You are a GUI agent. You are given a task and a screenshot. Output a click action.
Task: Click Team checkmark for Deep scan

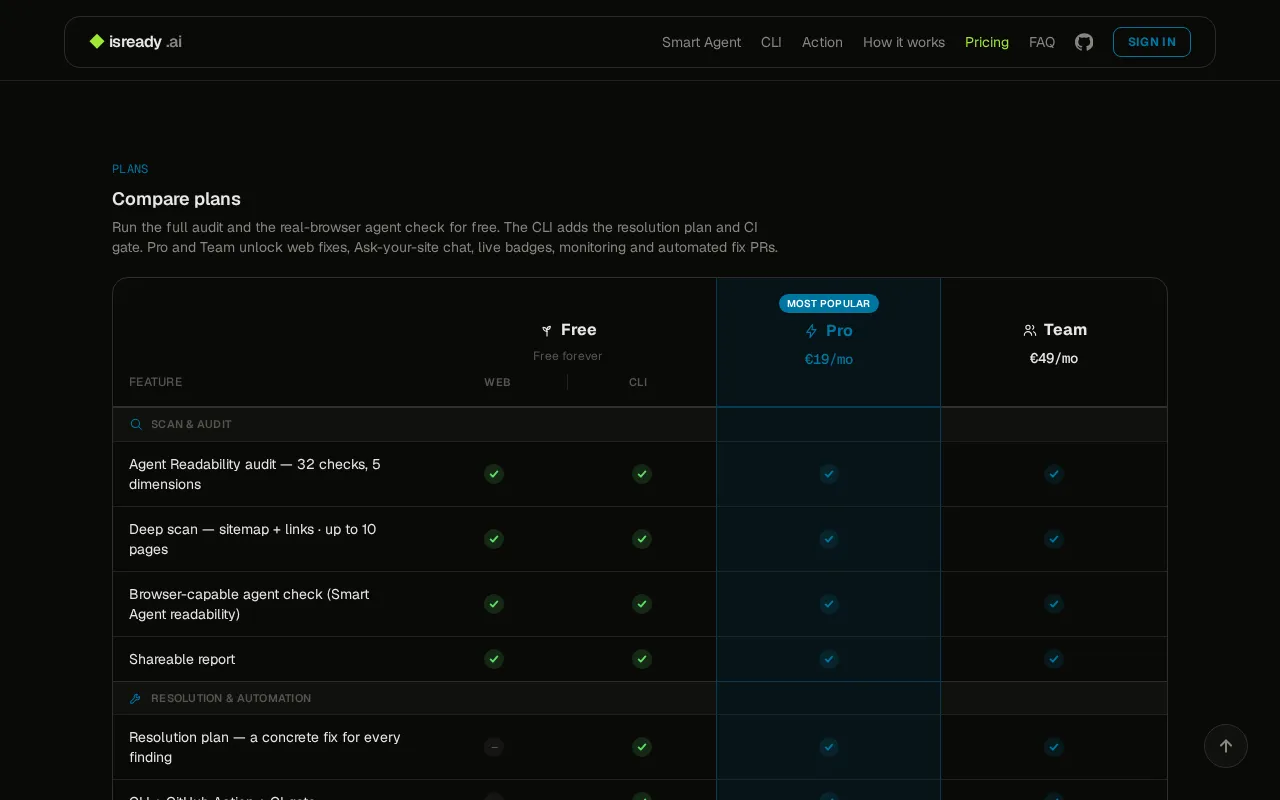1054,539
